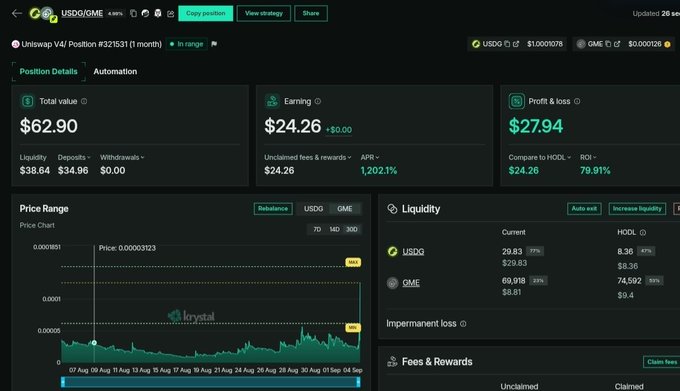The height and width of the screenshot is (391, 680).
Task: Click right handle of chart range slider
Action: [x=358, y=382]
